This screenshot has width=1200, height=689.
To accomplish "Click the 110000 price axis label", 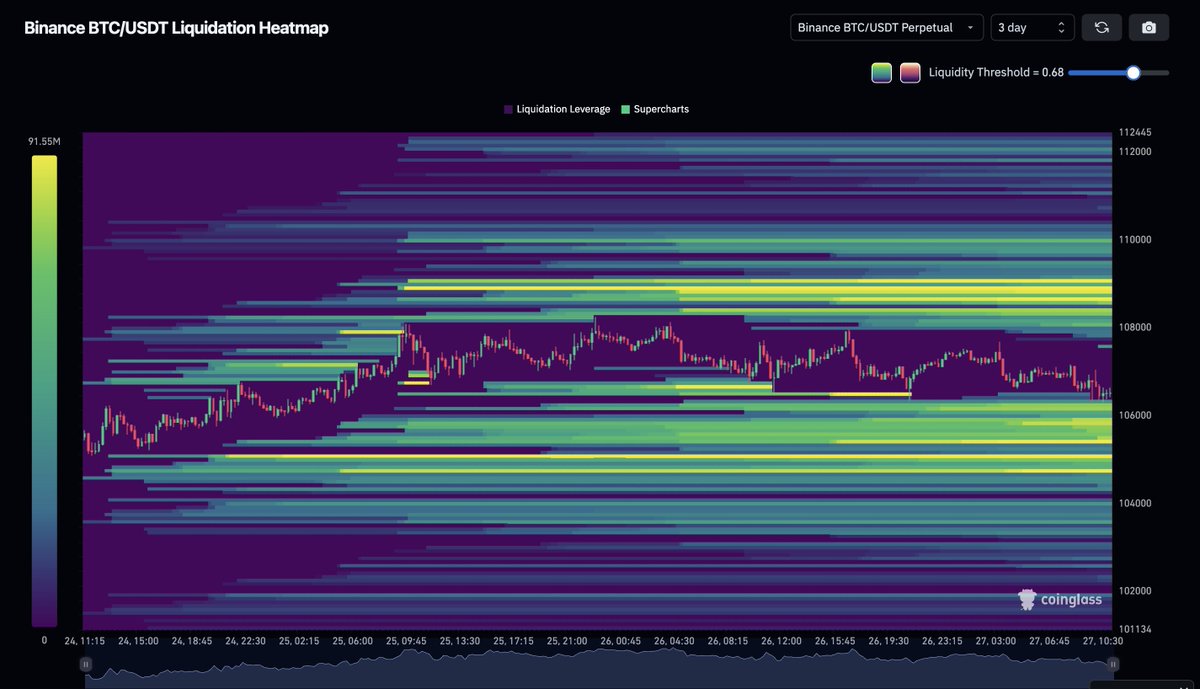I will [x=1135, y=240].
